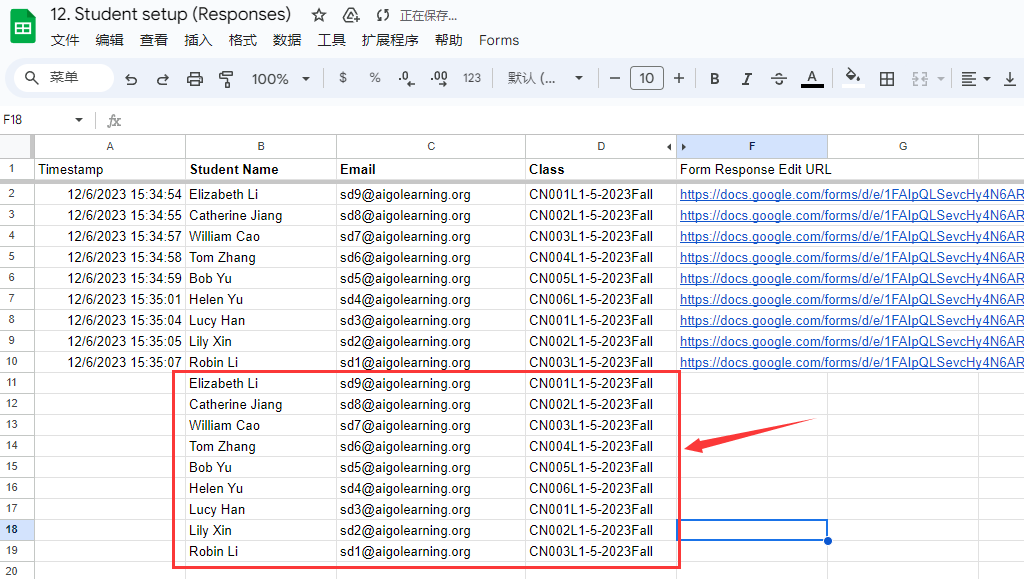Toggle strikethrough formatting

(x=779, y=79)
